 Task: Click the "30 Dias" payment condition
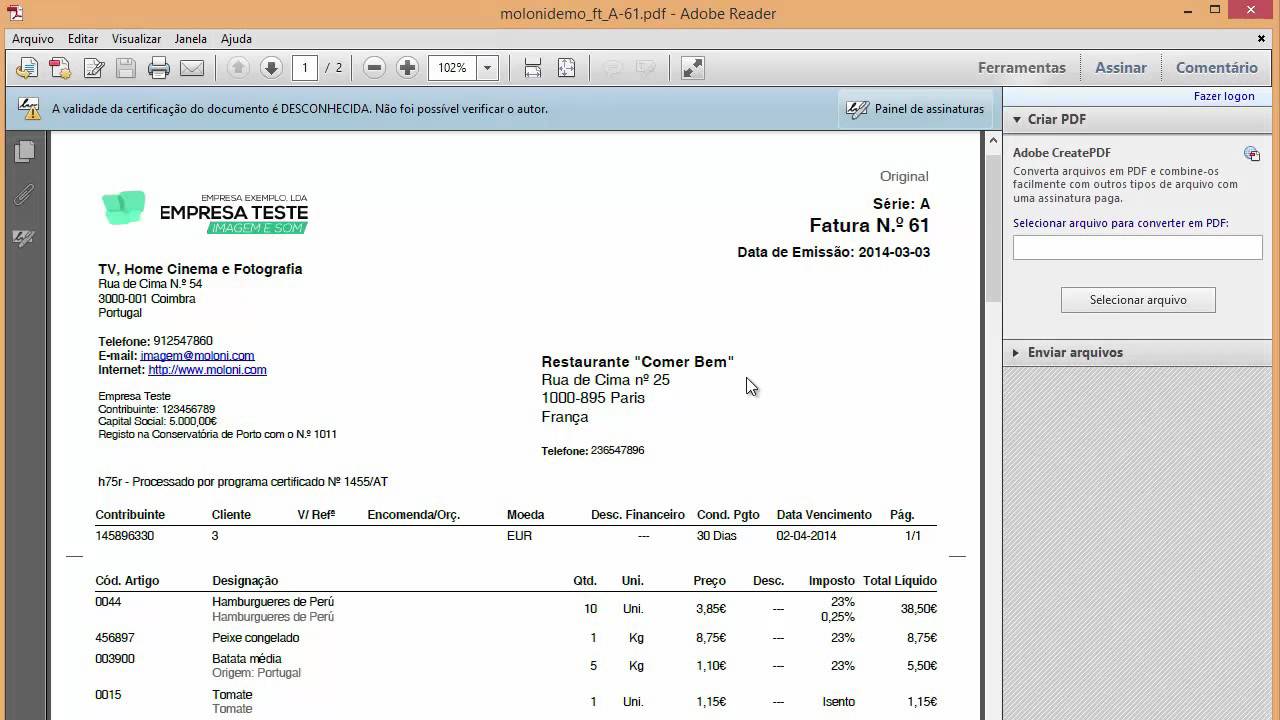[x=717, y=536]
